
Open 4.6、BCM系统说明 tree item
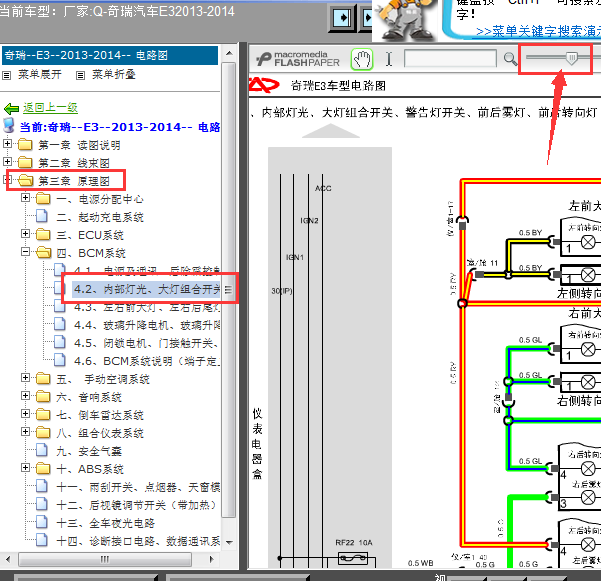point(147,361)
